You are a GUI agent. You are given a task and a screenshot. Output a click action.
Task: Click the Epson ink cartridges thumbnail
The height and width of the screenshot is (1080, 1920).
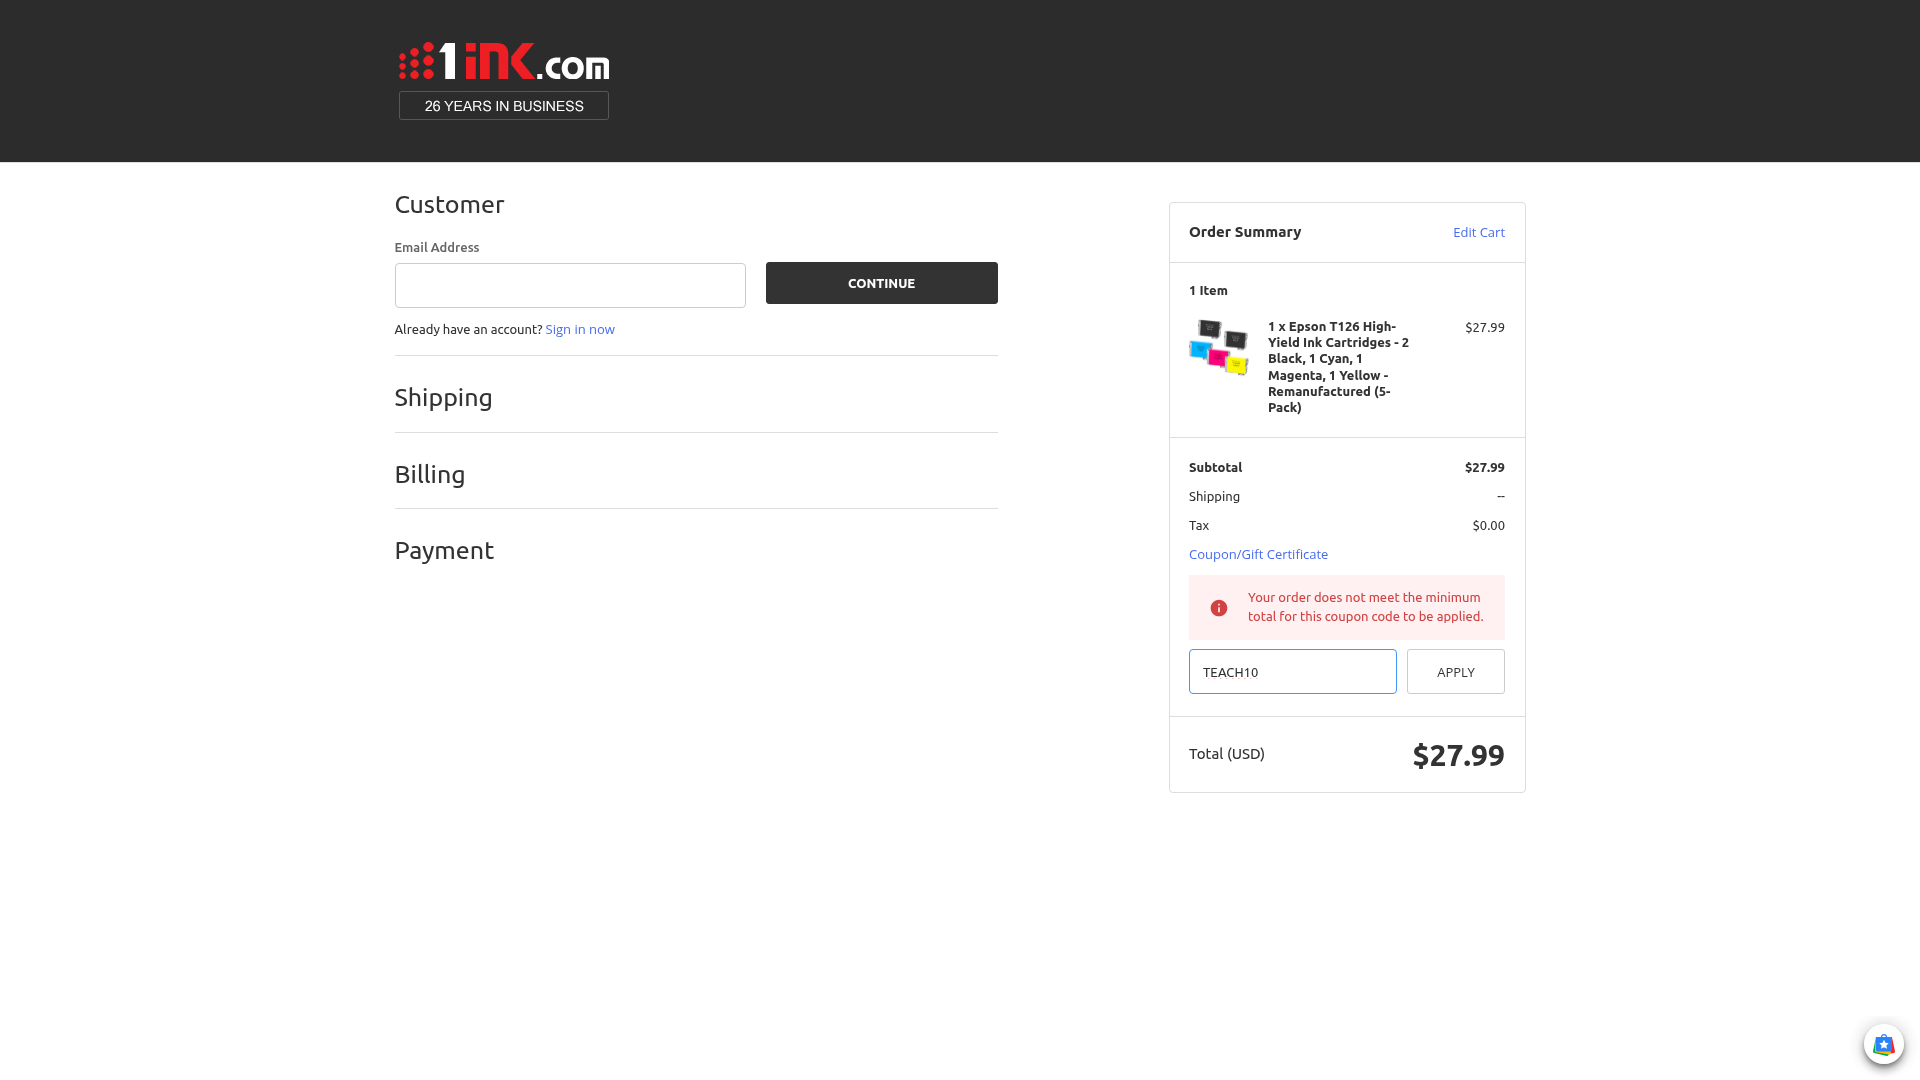pos(1219,347)
